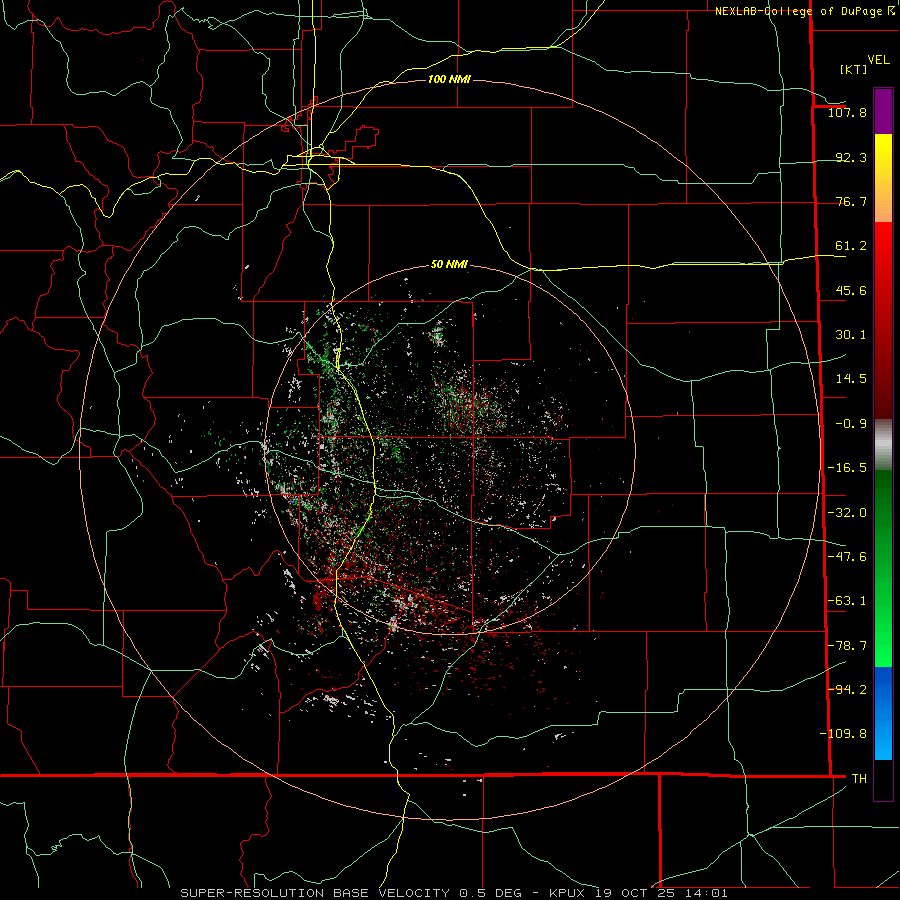
Task: Click the purple top segment of velocity color bar
Action: tap(883, 111)
